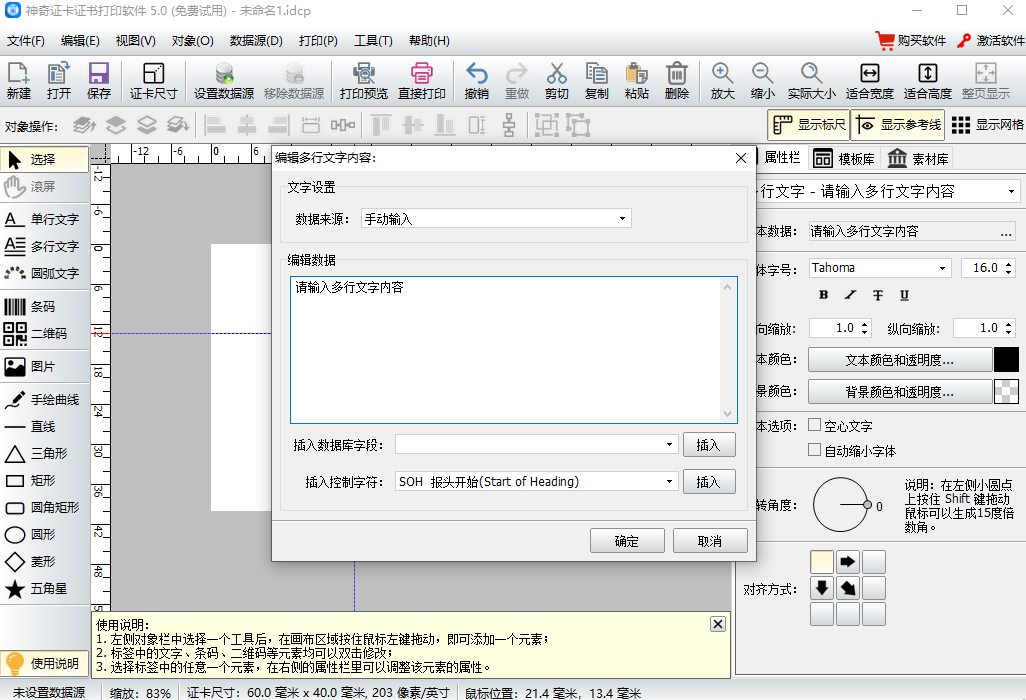Image resolution: width=1026 pixels, height=700 pixels.
Task: Copy with the 复制 icon
Action: point(596,80)
